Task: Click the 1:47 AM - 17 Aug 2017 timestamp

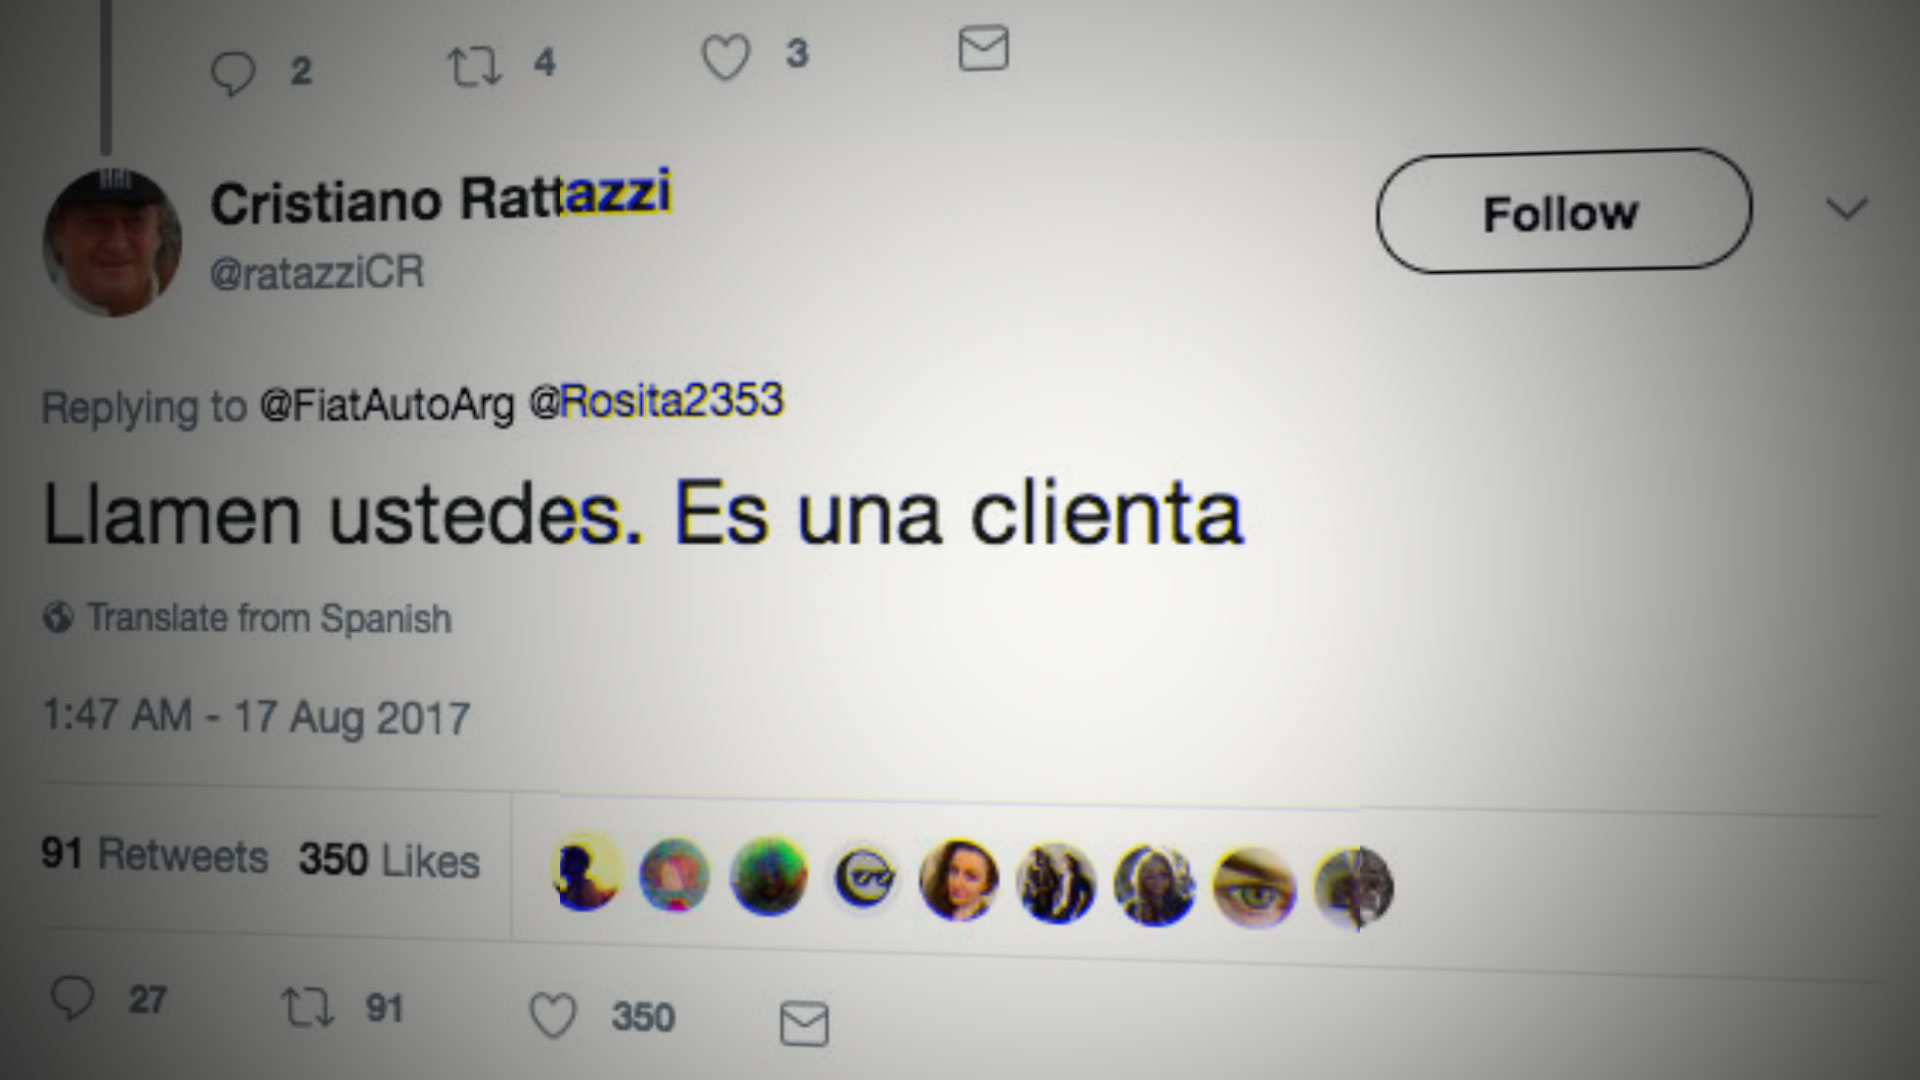Action: [256, 716]
